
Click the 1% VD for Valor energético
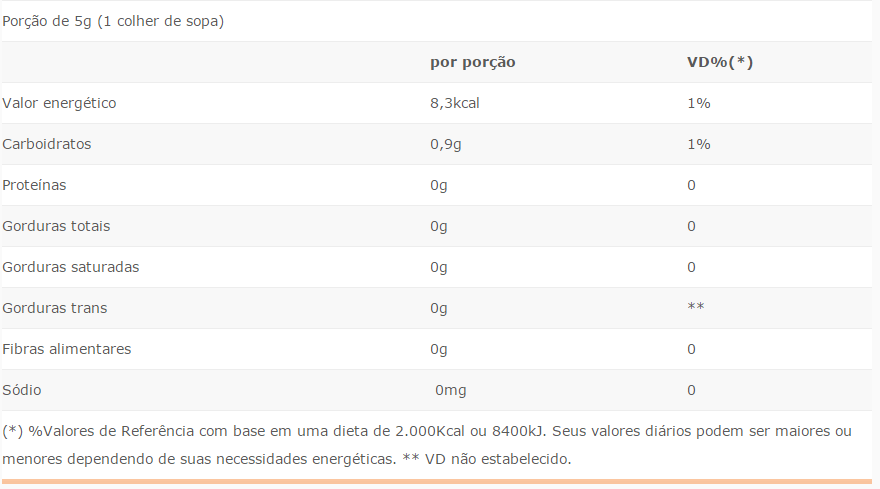pyautogui.click(x=699, y=103)
